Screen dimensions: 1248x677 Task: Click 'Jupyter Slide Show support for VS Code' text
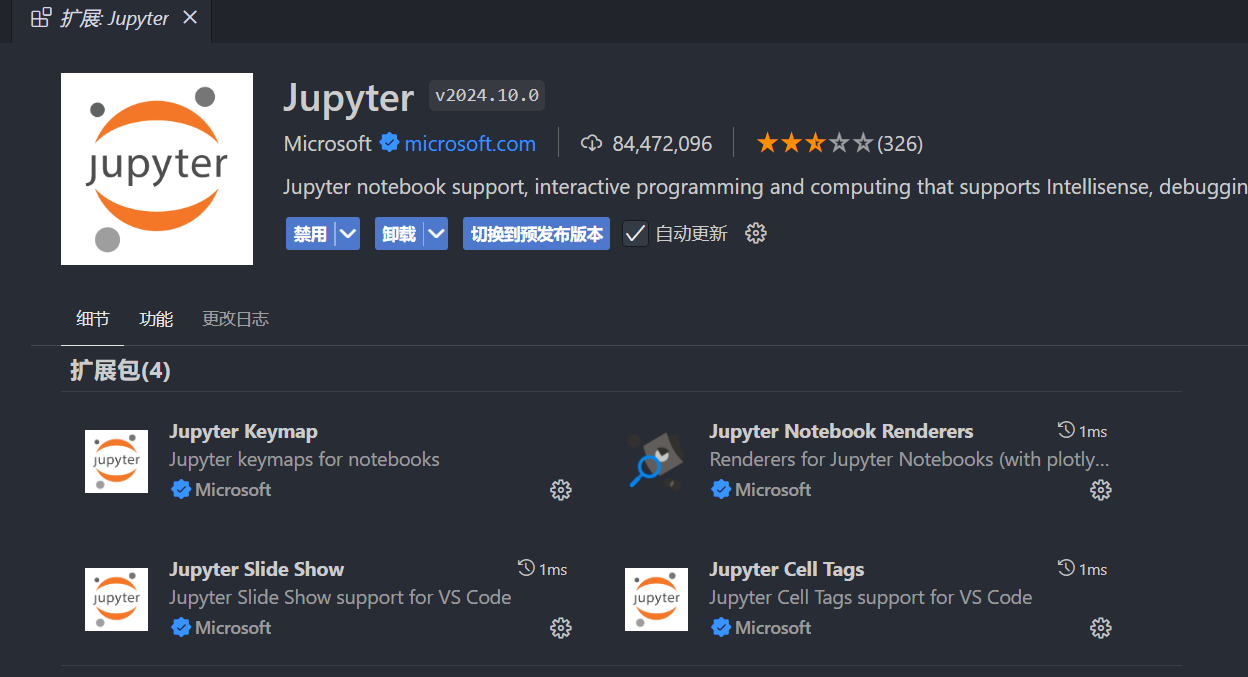[340, 597]
